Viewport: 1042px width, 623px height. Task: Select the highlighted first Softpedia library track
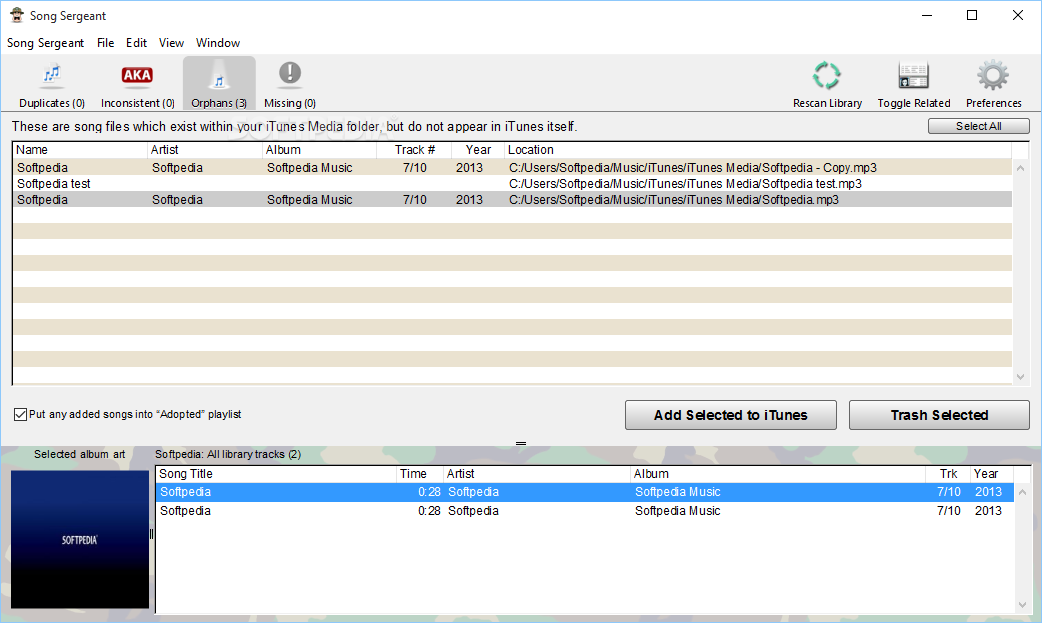[585, 492]
